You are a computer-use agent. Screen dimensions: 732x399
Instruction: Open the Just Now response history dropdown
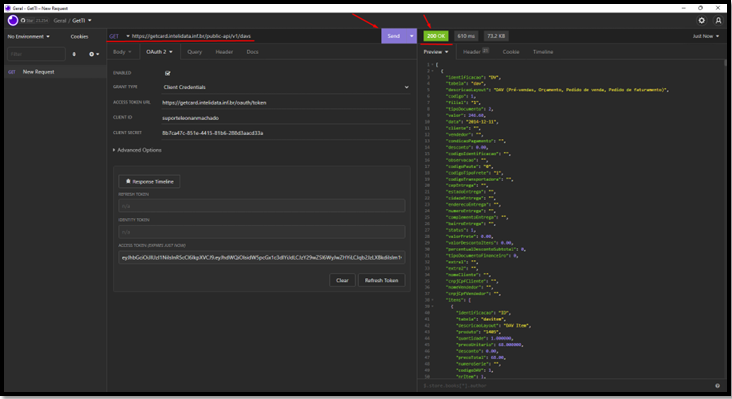(705, 36)
